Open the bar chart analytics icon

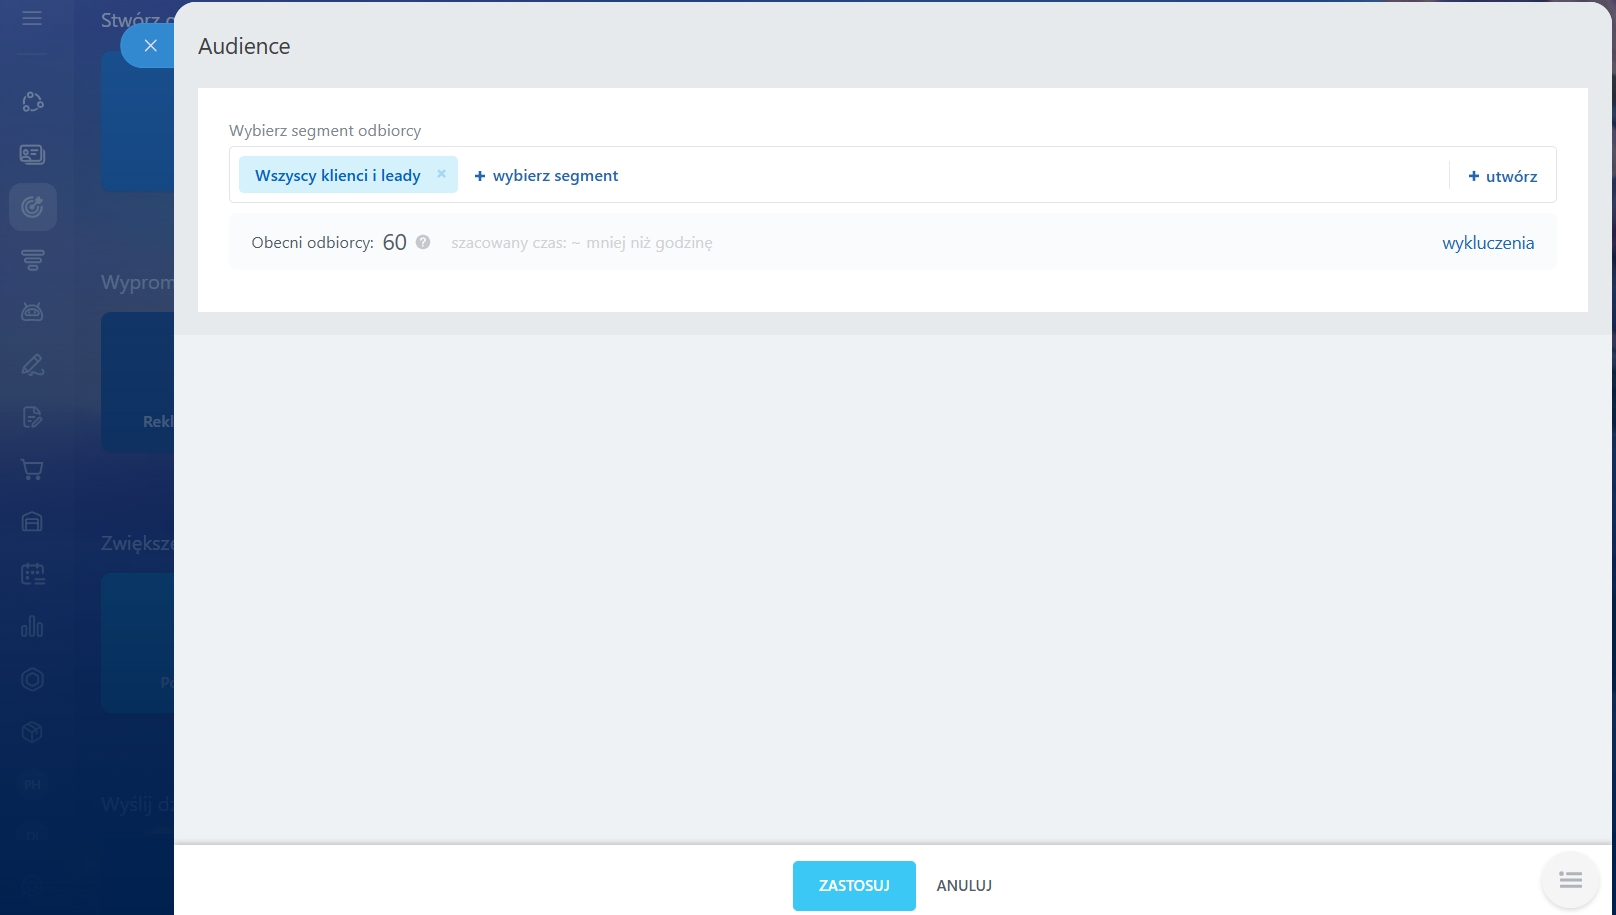(32, 627)
